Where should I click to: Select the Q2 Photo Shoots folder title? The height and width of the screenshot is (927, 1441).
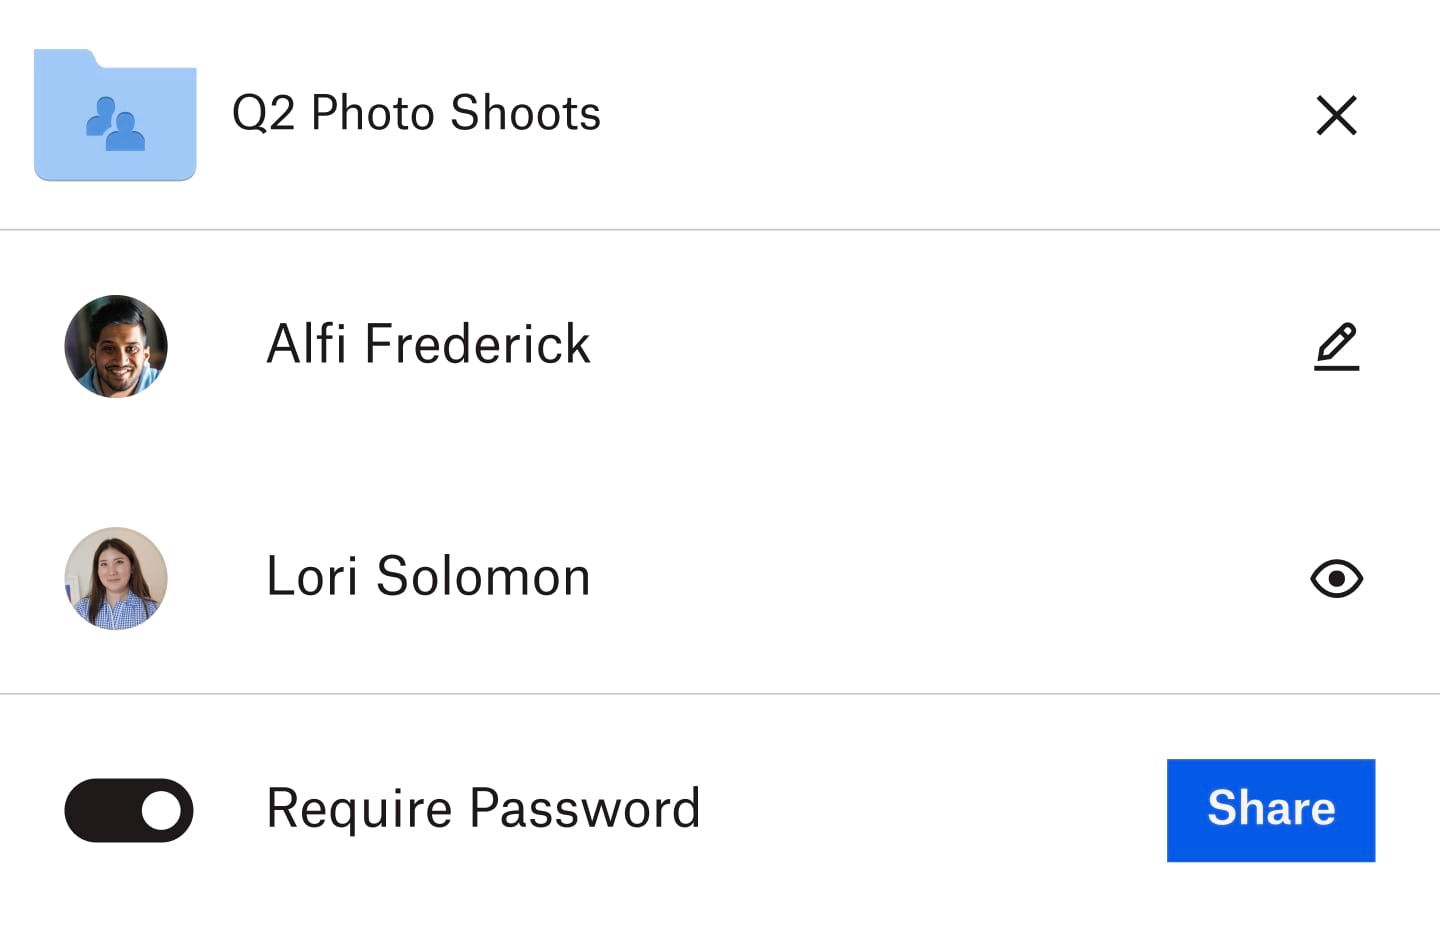[x=416, y=113]
